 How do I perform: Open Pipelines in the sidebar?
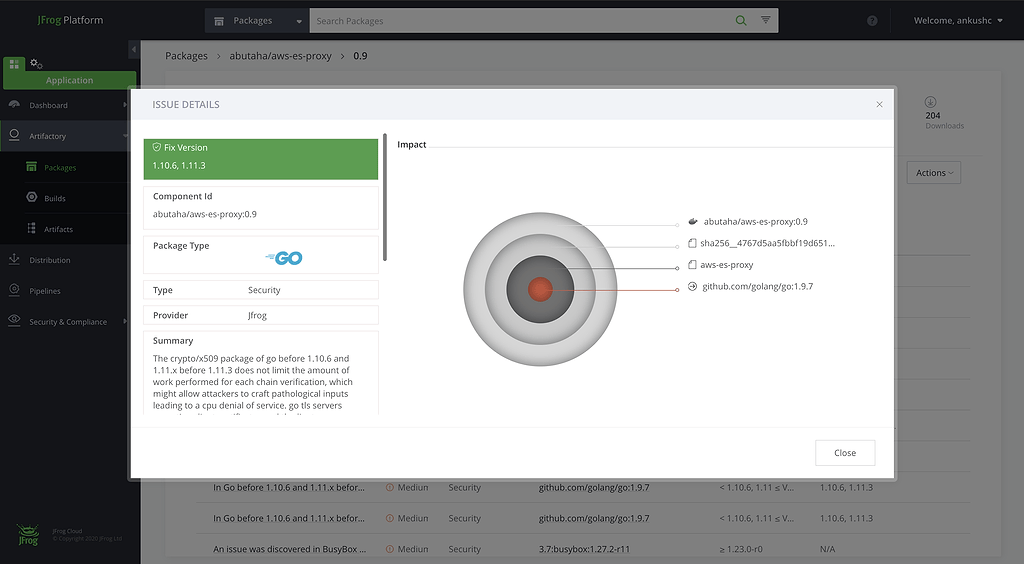pyautogui.click(x=44, y=291)
